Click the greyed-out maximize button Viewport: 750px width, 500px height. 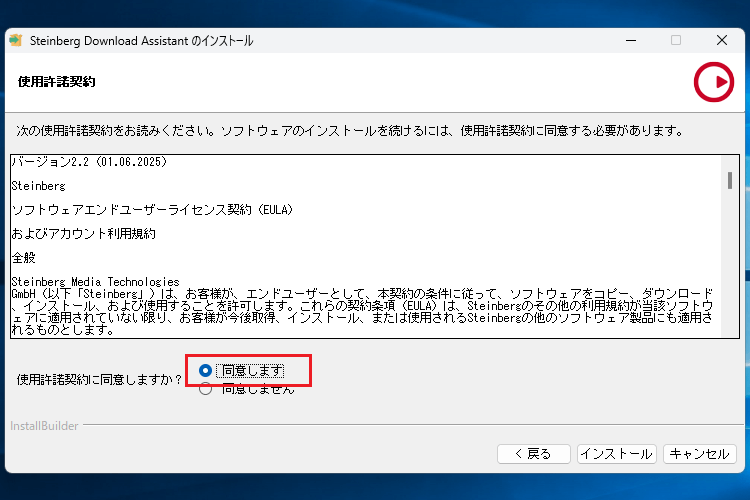(x=676, y=40)
